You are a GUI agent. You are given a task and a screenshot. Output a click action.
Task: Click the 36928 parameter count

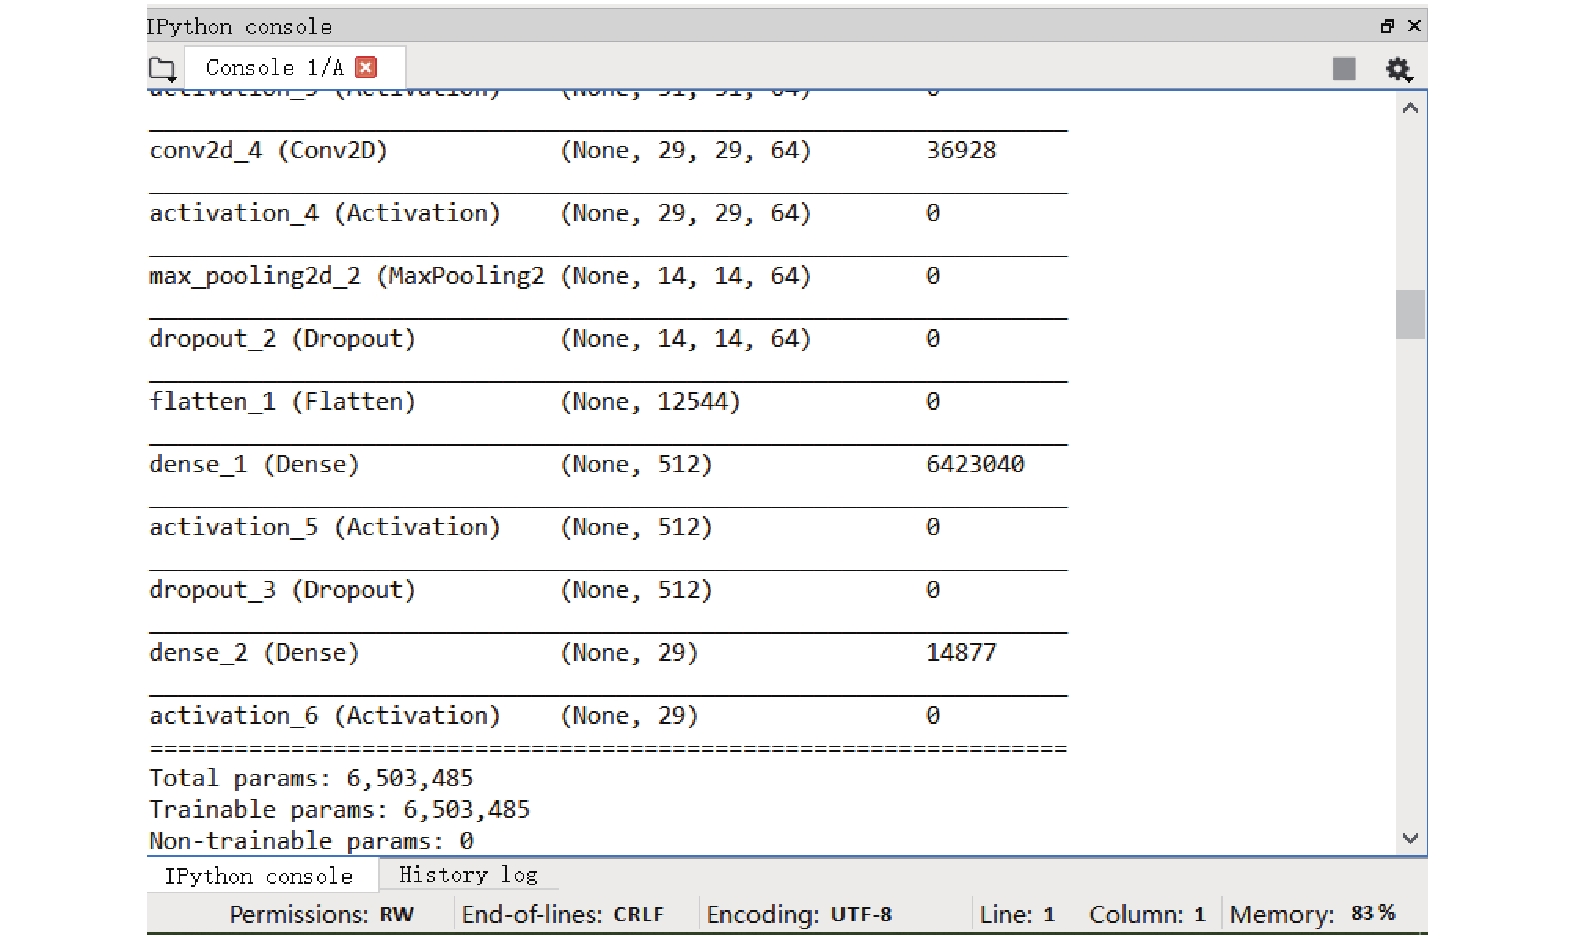[961, 150]
